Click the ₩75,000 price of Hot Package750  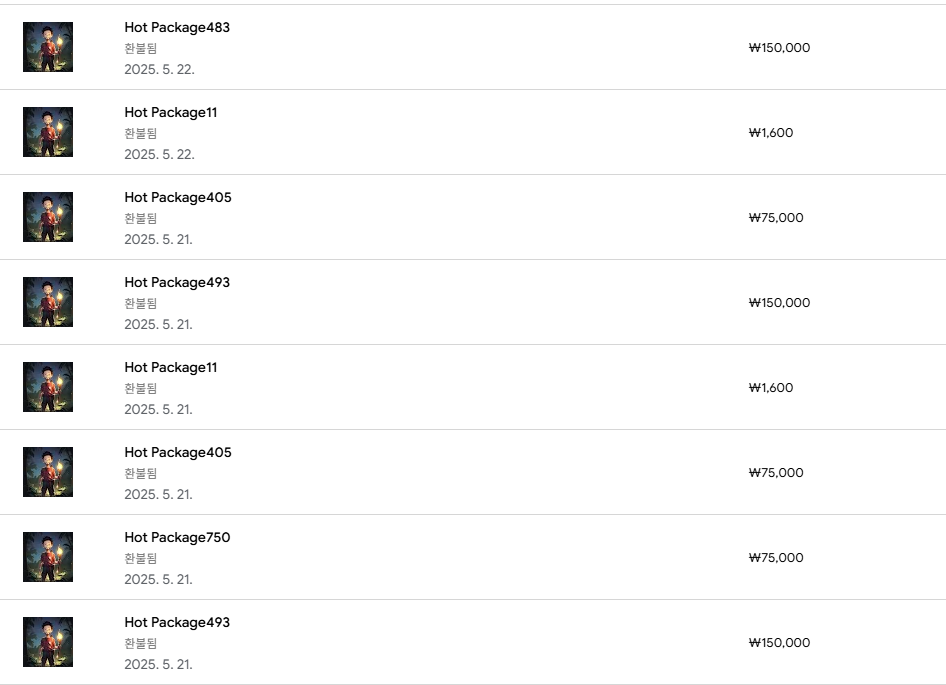coord(776,558)
